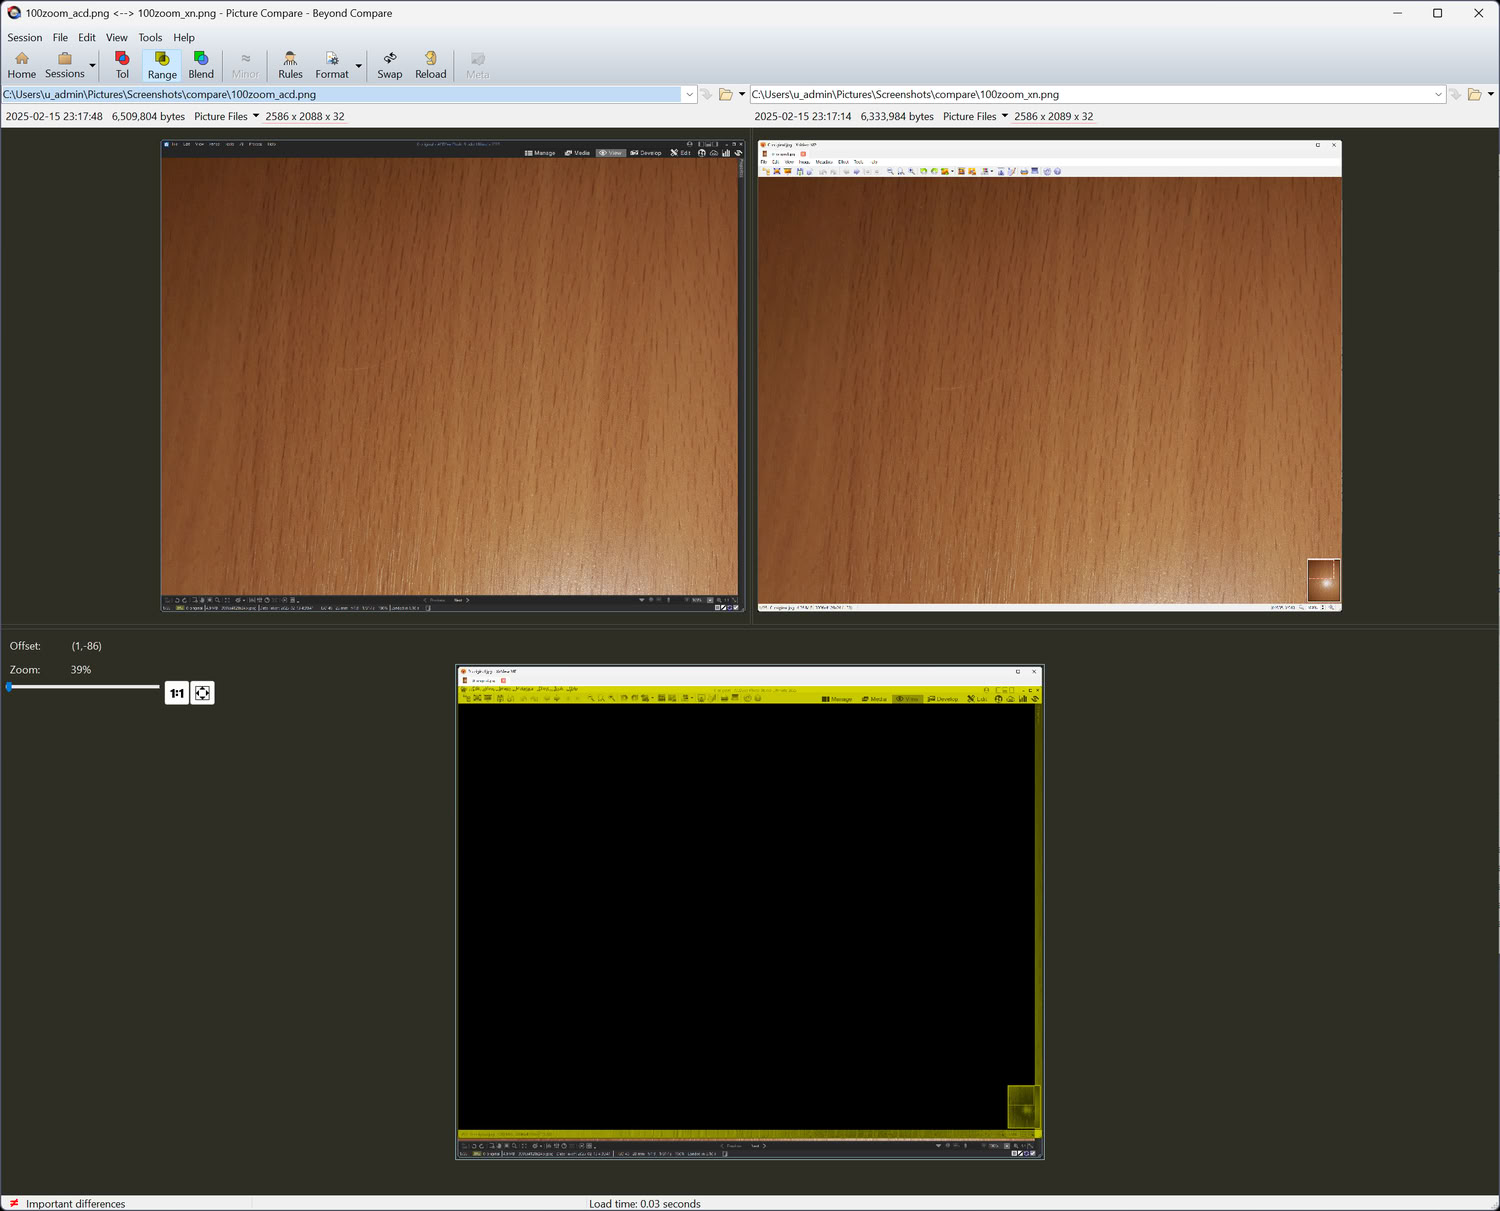Toggle the Range difference mode

162,65
